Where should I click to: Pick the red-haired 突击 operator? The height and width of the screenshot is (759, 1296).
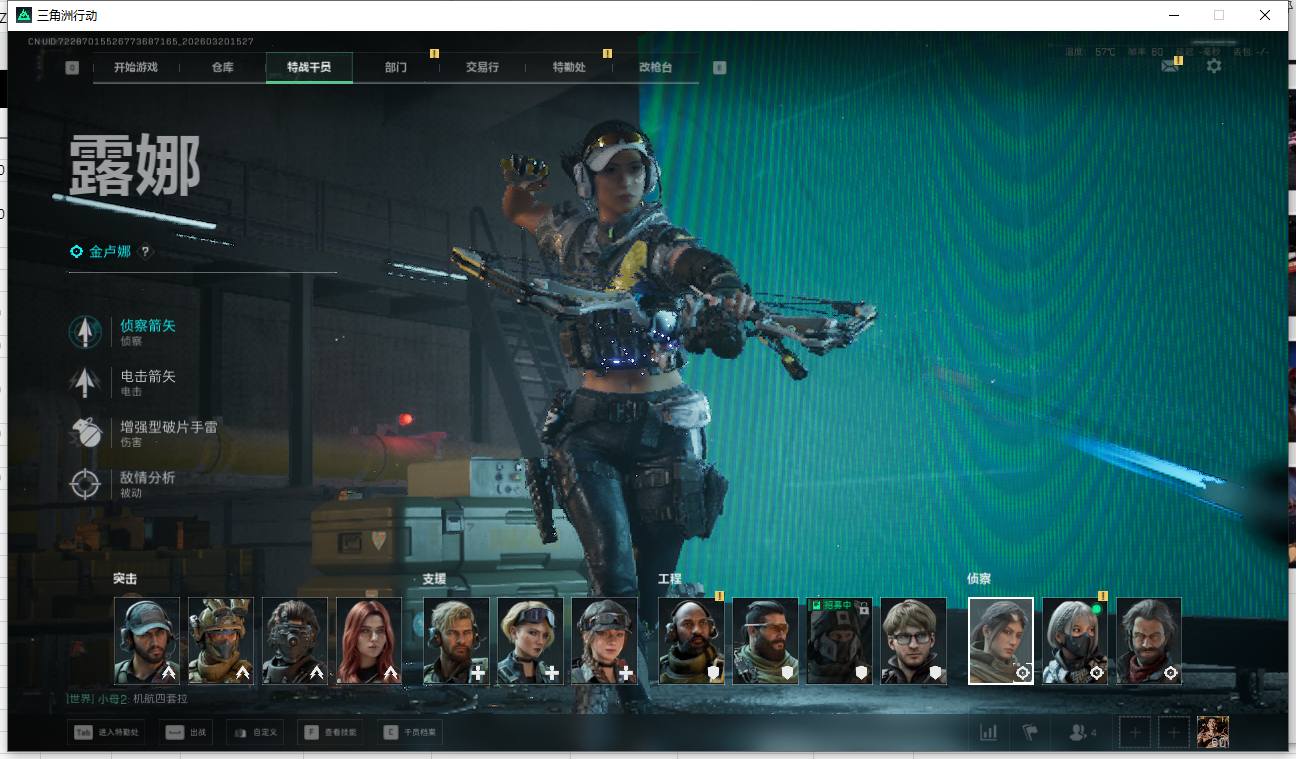pyautogui.click(x=369, y=641)
